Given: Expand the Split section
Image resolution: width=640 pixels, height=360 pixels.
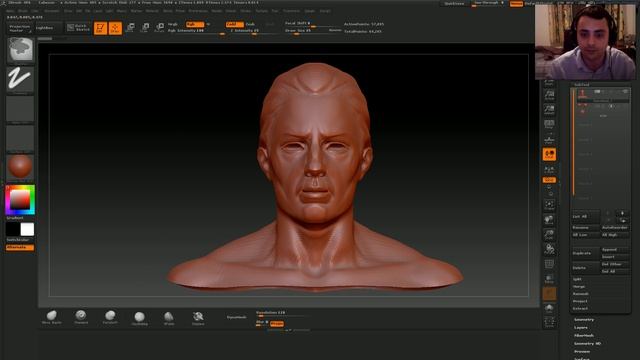Looking at the screenshot, I should tap(577, 279).
